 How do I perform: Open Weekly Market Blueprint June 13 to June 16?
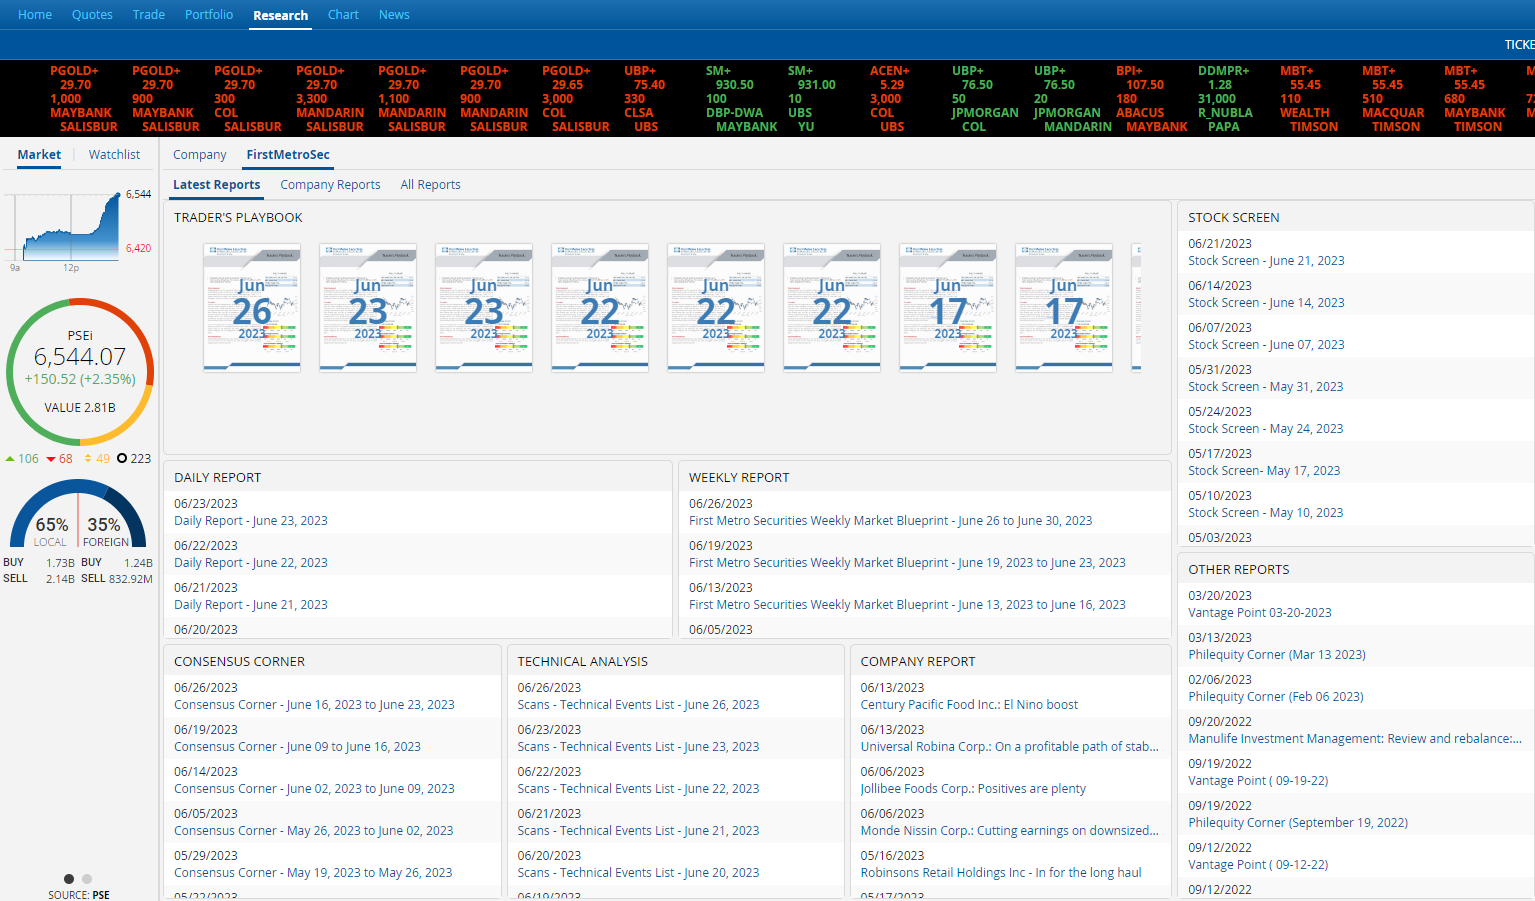click(907, 605)
